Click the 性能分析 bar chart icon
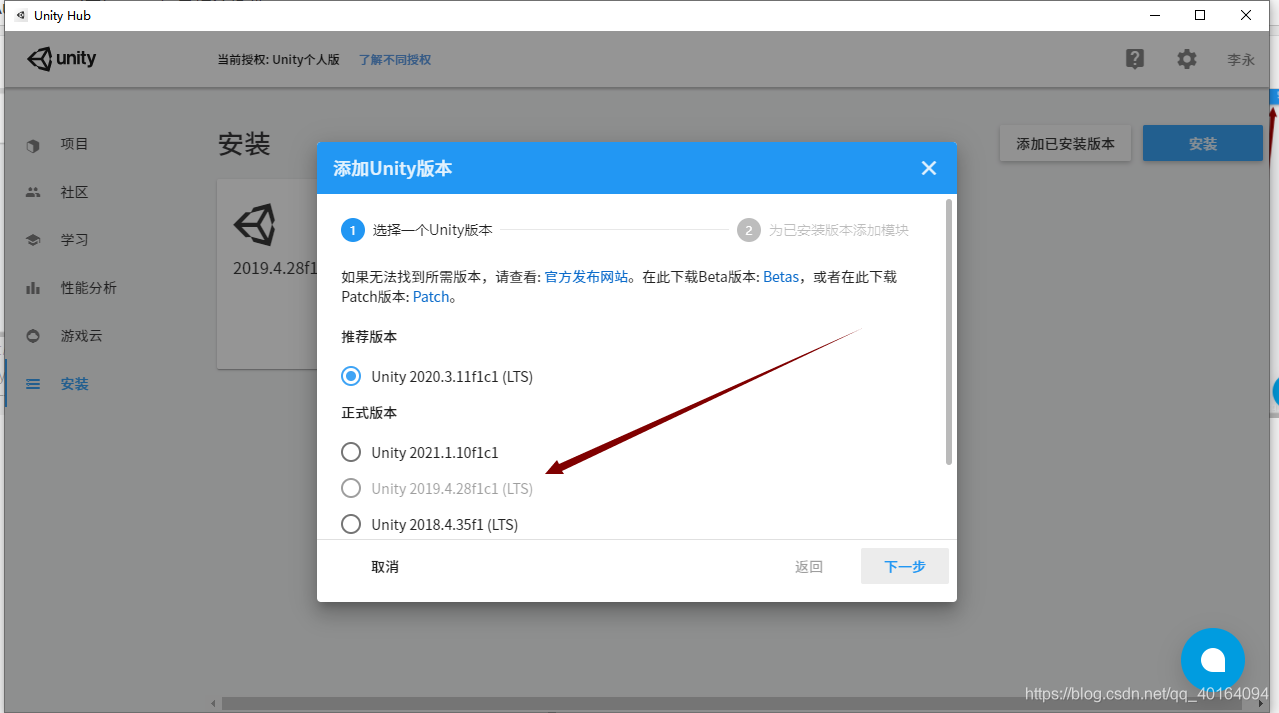The height and width of the screenshot is (713, 1279). pos(33,288)
